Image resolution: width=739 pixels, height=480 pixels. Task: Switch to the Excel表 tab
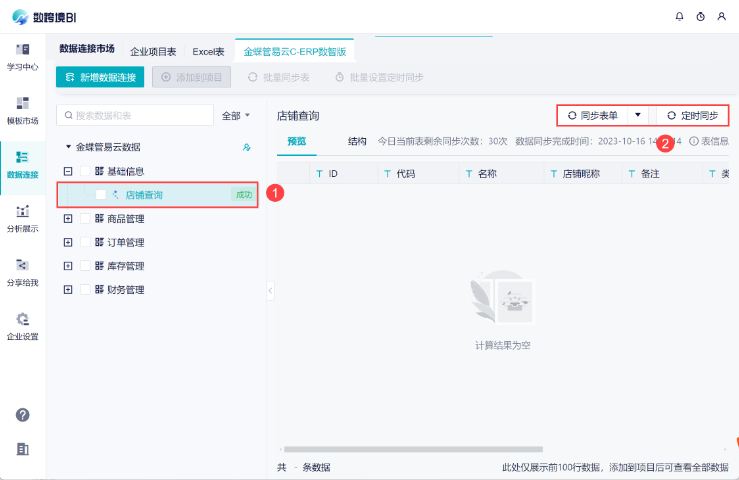click(208, 50)
